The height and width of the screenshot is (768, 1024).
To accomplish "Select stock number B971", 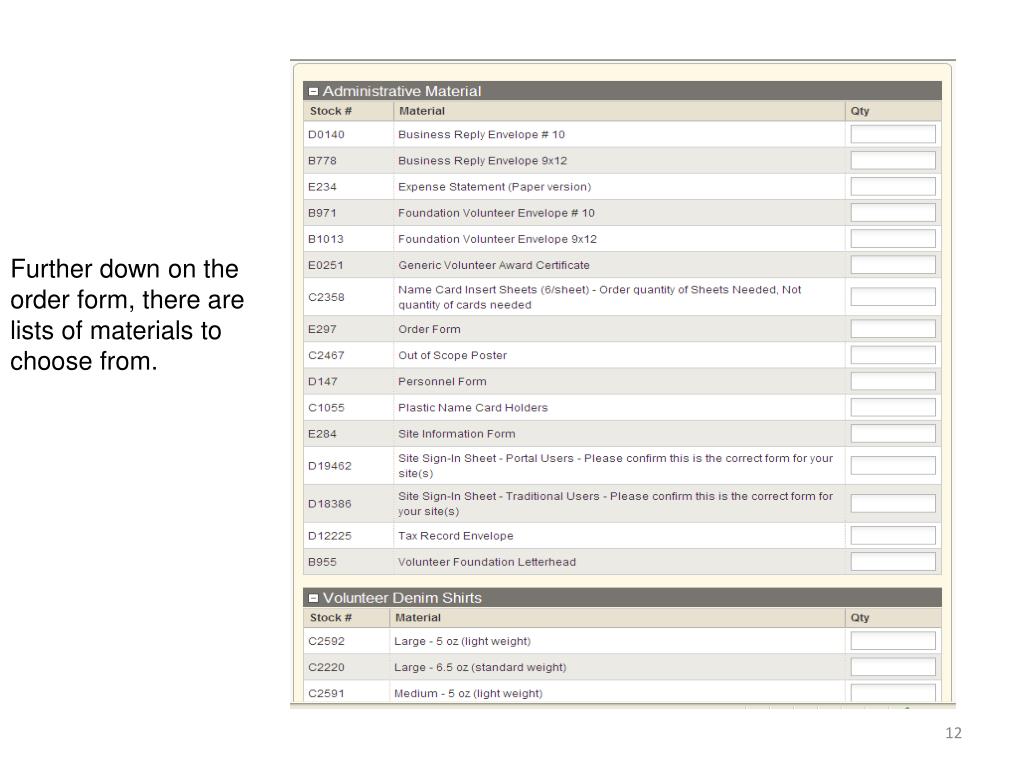I will coord(322,213).
